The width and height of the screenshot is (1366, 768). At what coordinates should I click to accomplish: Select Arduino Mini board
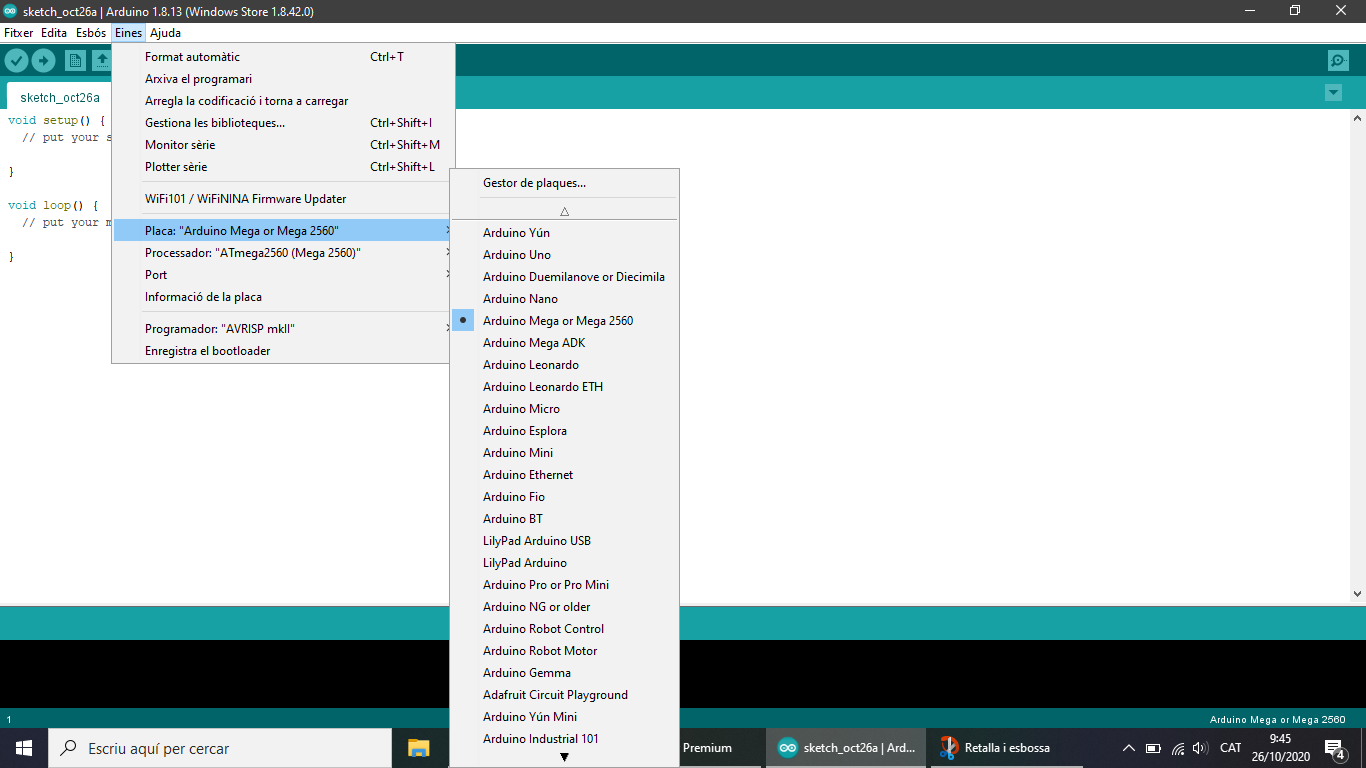564,453
